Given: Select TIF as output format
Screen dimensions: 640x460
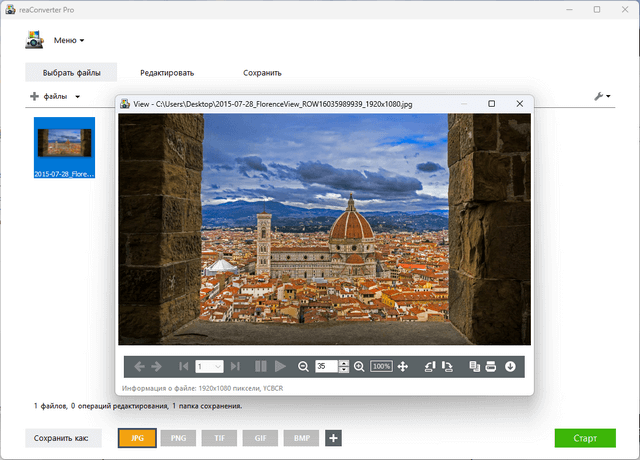Looking at the screenshot, I should coord(219,438).
